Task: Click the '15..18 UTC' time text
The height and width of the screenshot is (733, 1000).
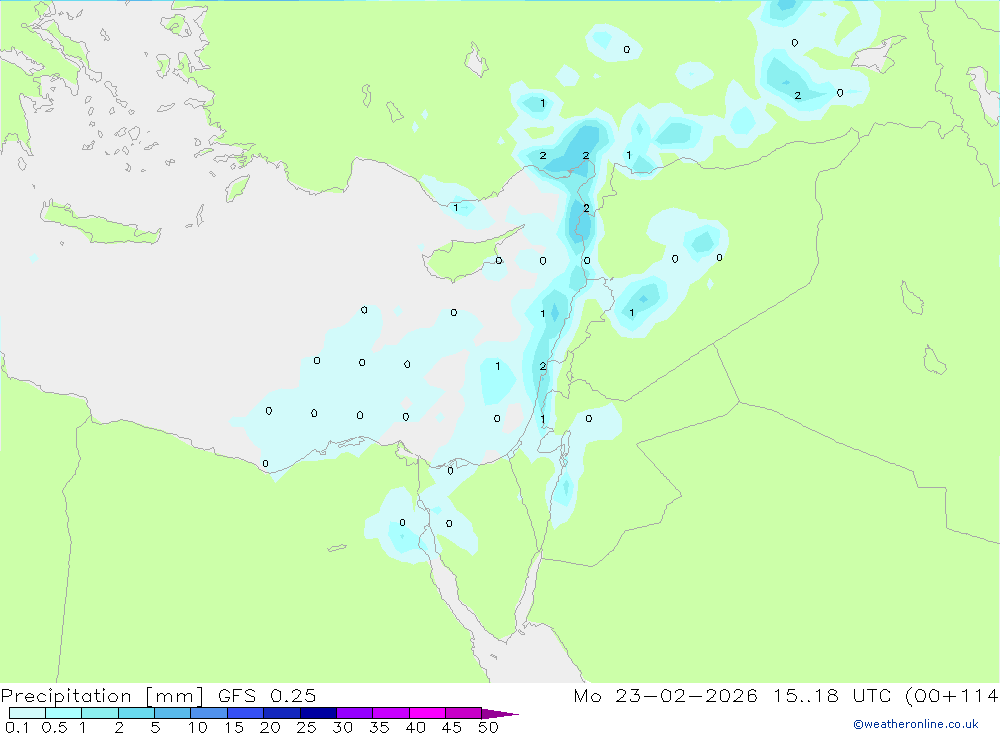Action: click(x=834, y=696)
